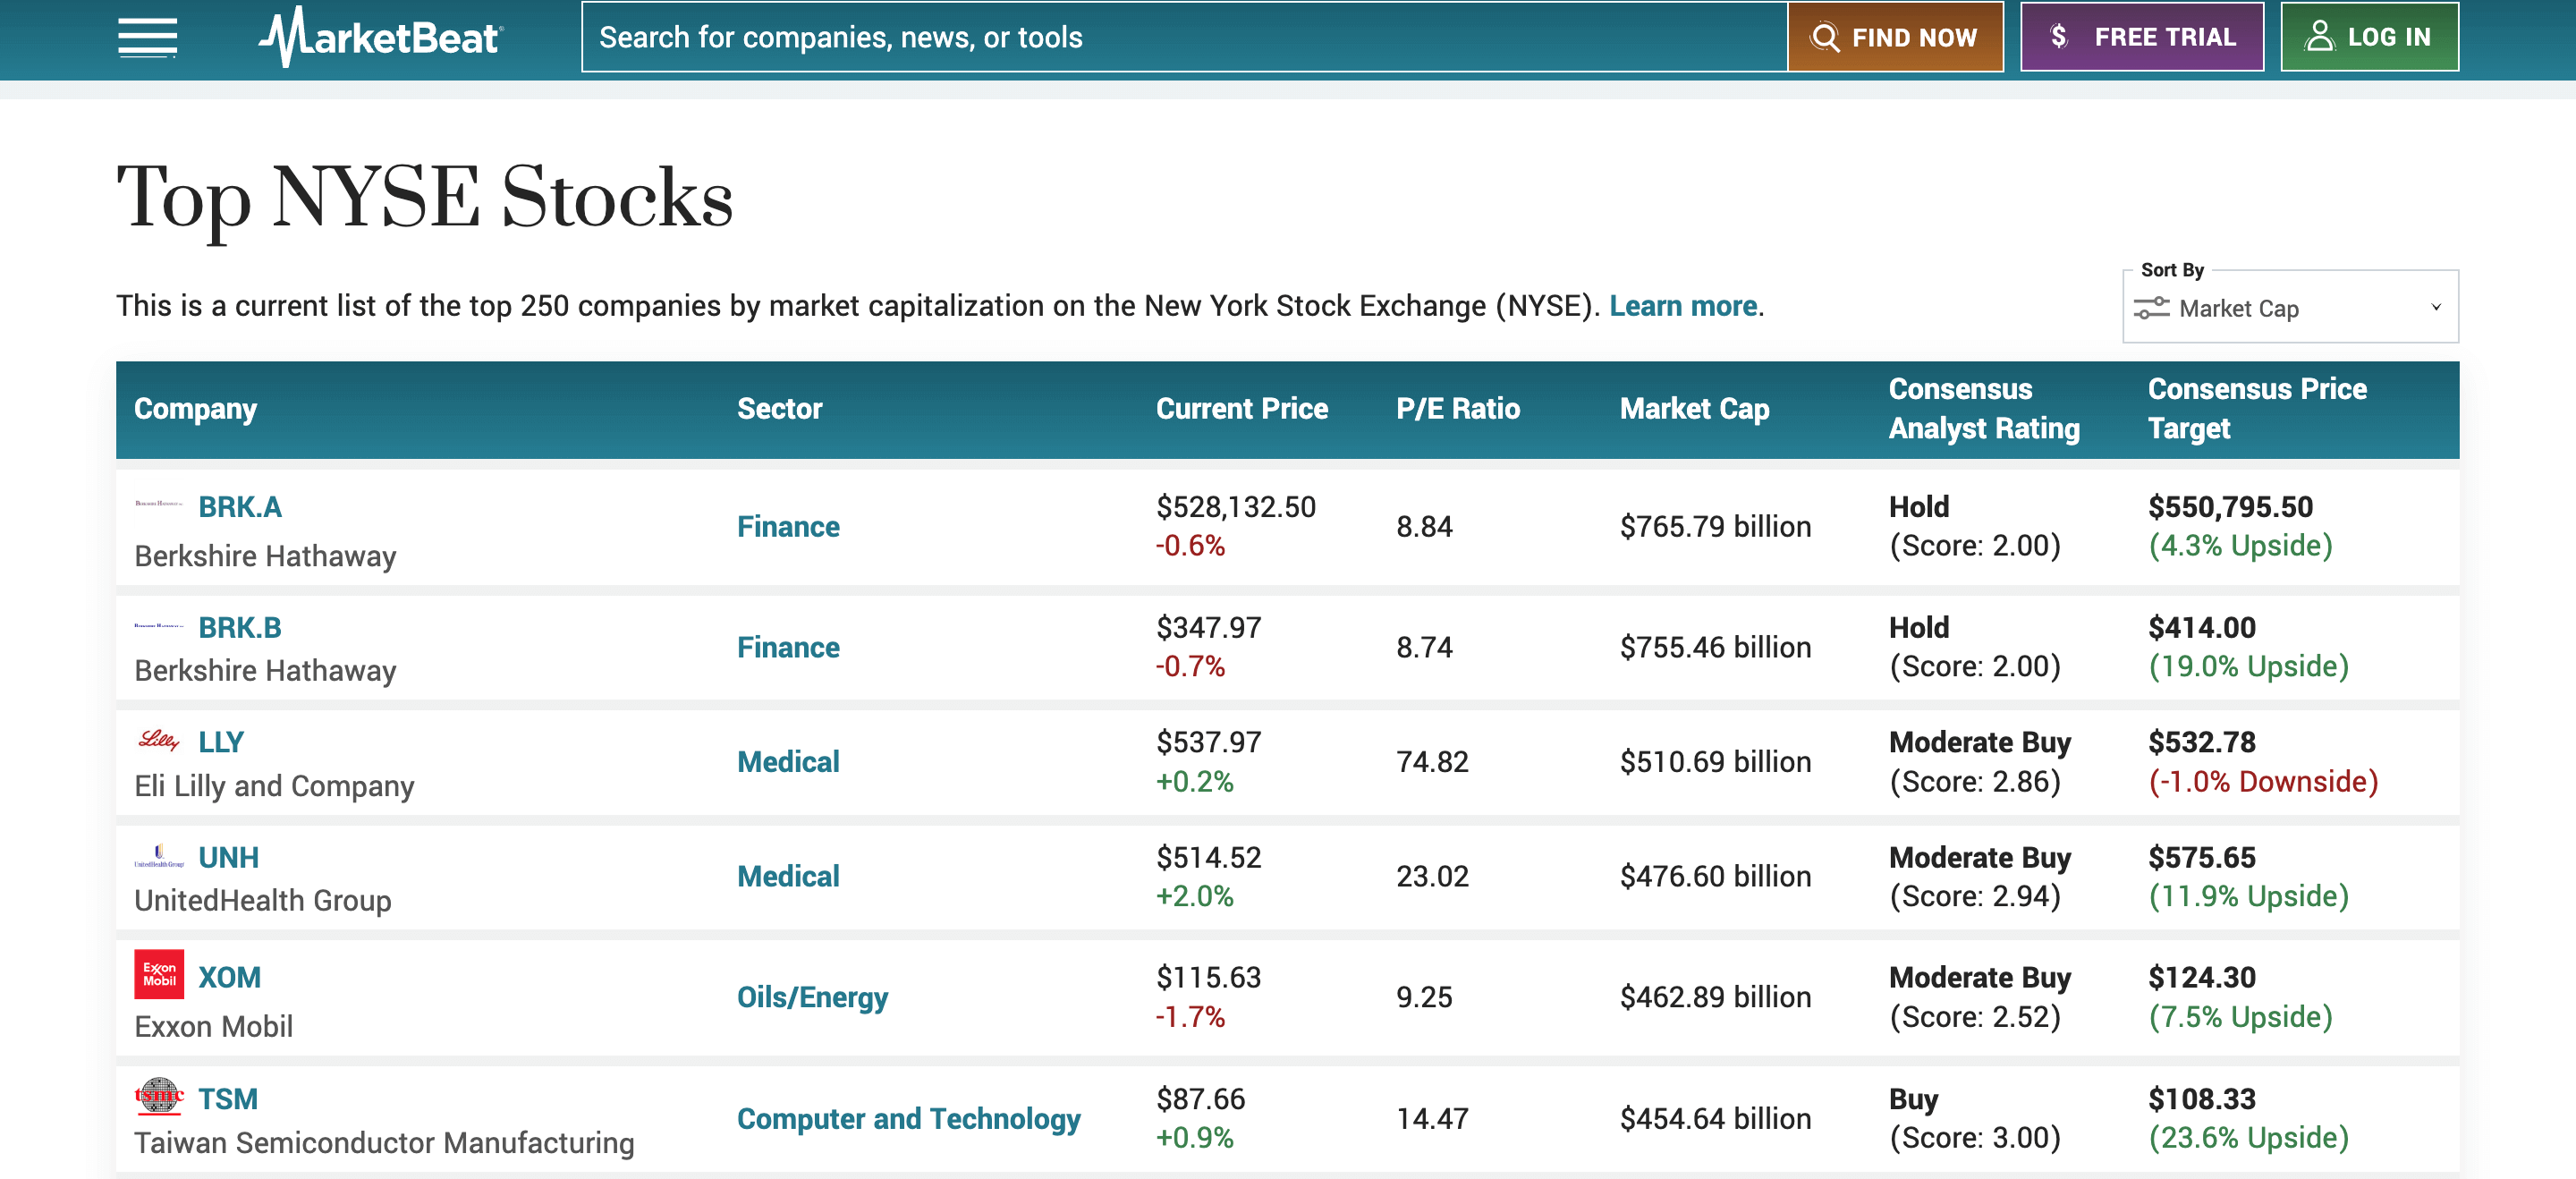This screenshot has height=1179, width=2576.
Task: Click the (23.6% Upside) text
Action: 2249,1138
